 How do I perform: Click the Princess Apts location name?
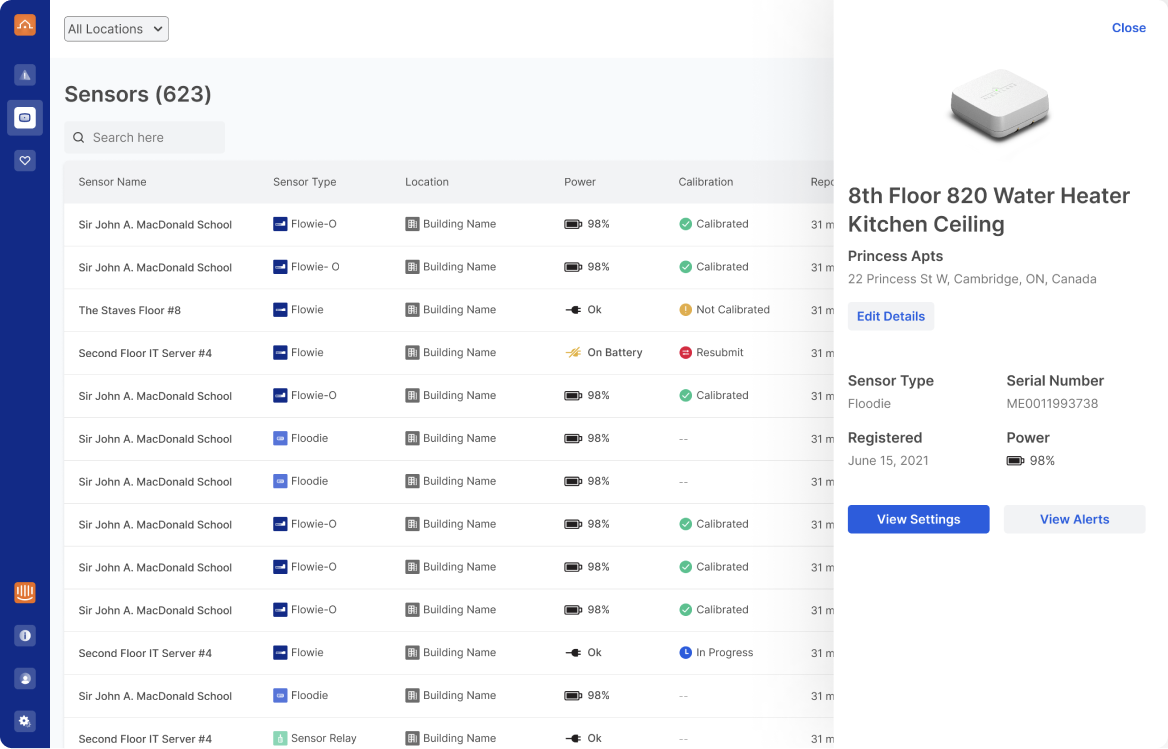click(x=895, y=256)
